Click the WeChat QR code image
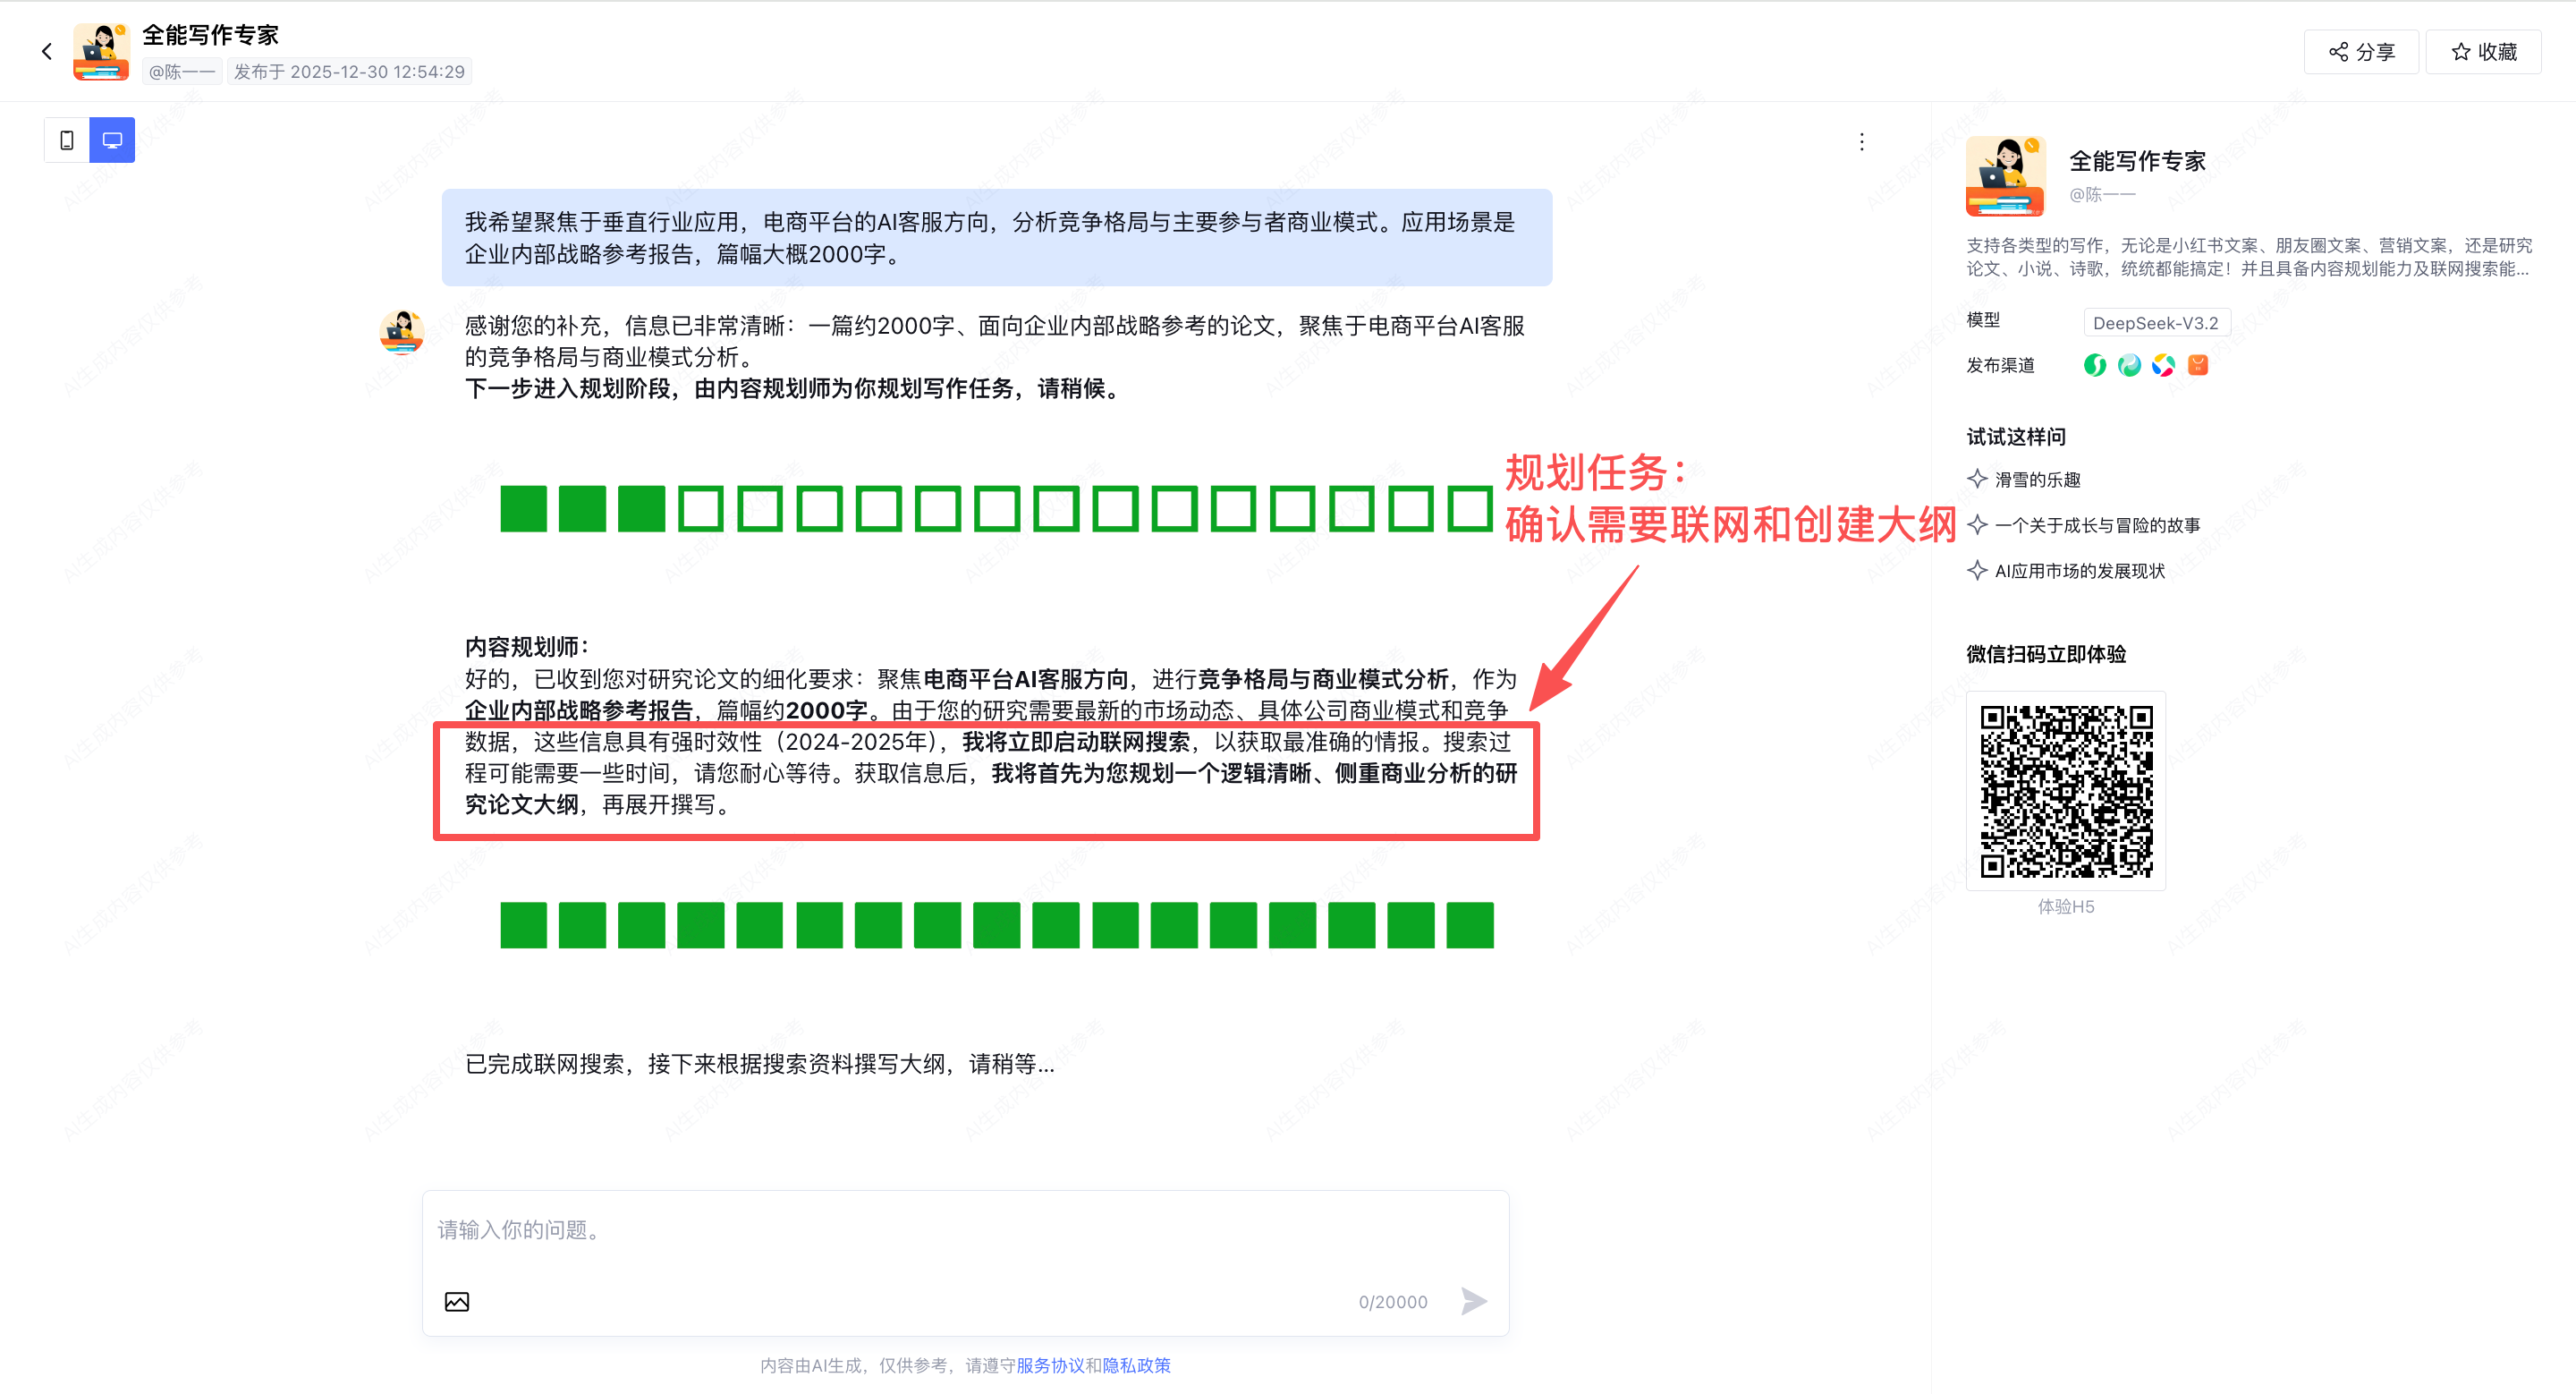2576x1394 pixels. [x=2066, y=791]
